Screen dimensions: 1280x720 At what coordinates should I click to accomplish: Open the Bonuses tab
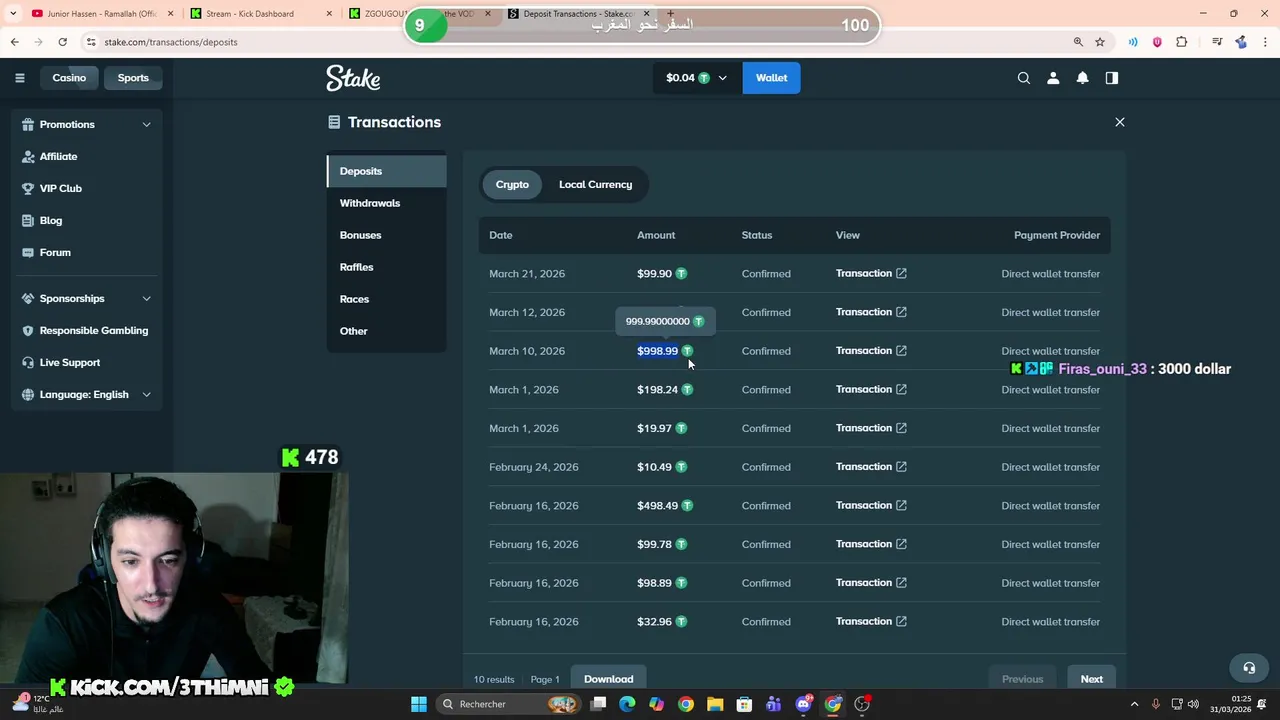pyautogui.click(x=387, y=235)
